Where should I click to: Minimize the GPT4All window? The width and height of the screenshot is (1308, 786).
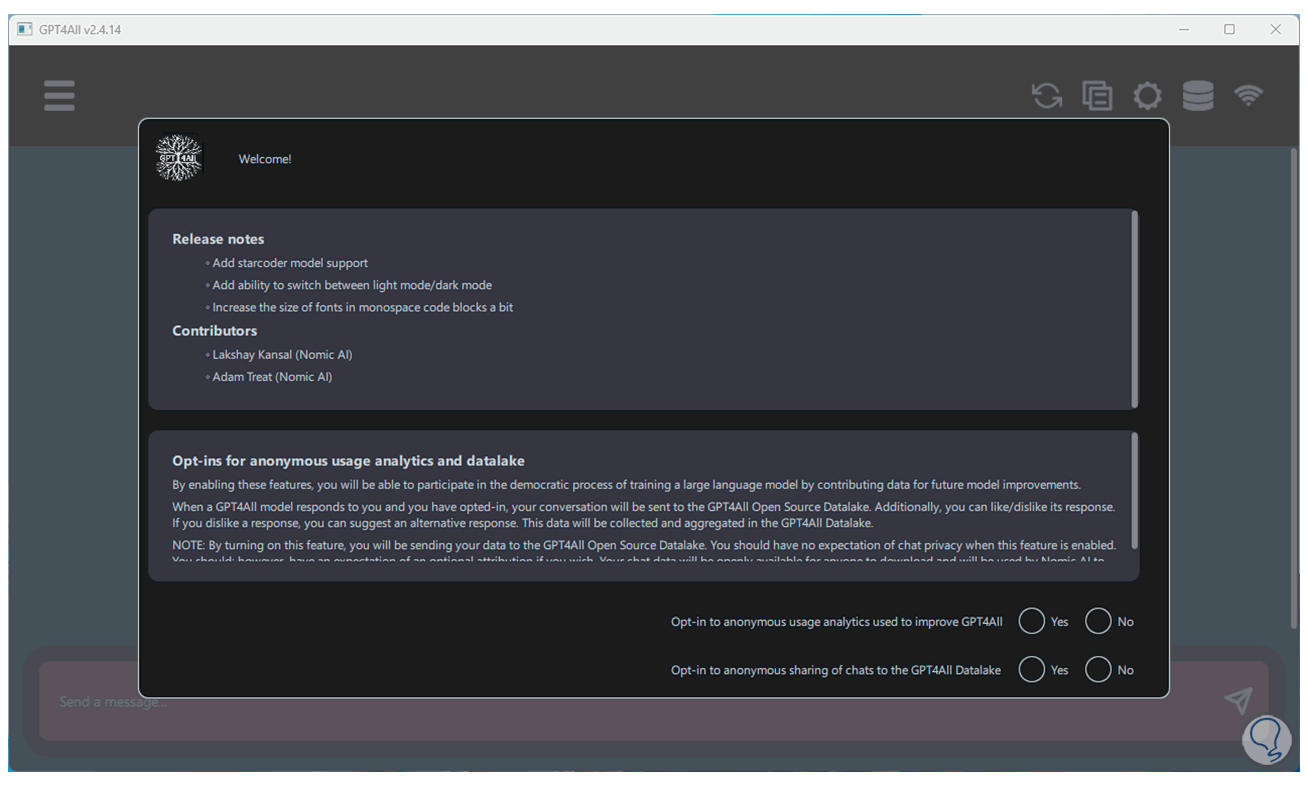click(1184, 30)
